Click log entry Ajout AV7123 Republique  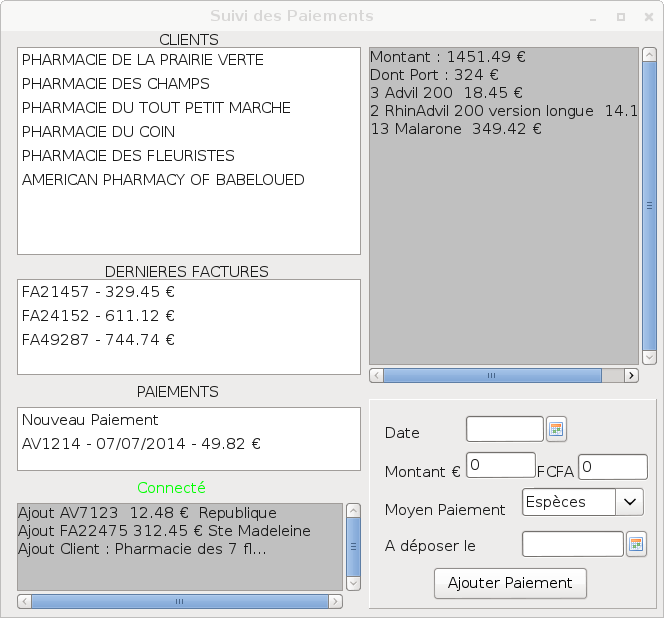pos(147,513)
